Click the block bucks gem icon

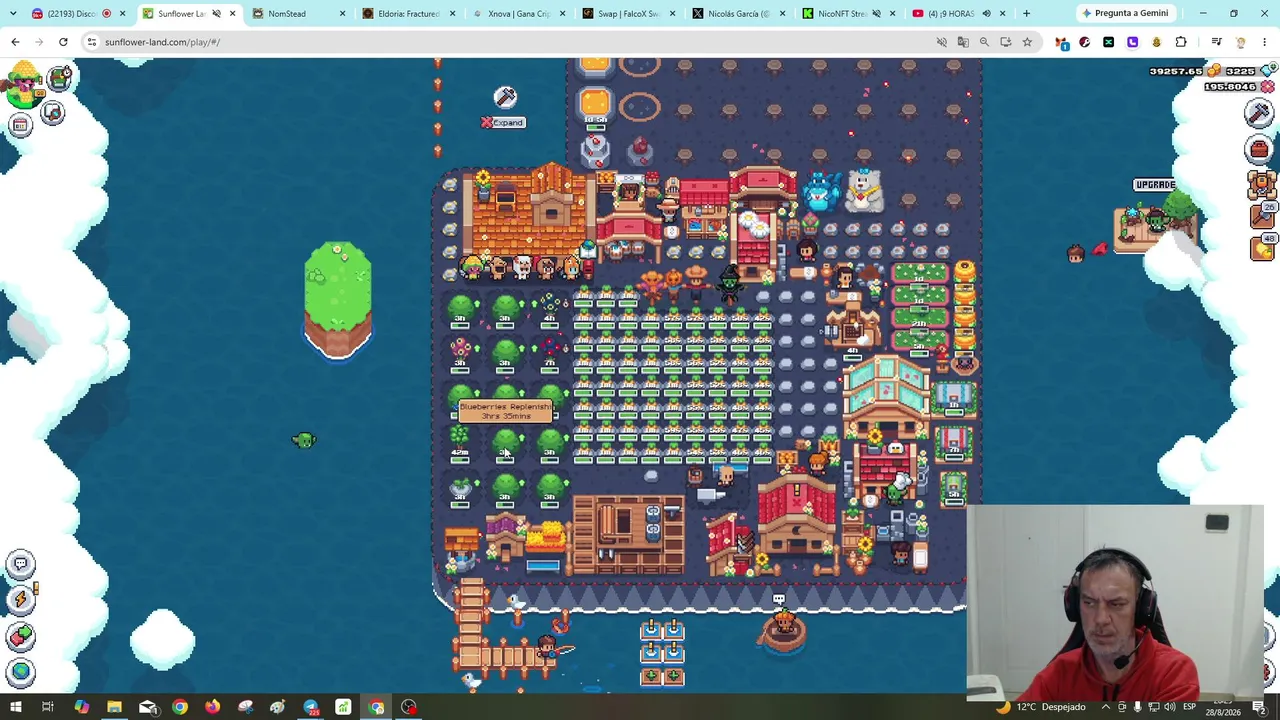[x=1268, y=71]
